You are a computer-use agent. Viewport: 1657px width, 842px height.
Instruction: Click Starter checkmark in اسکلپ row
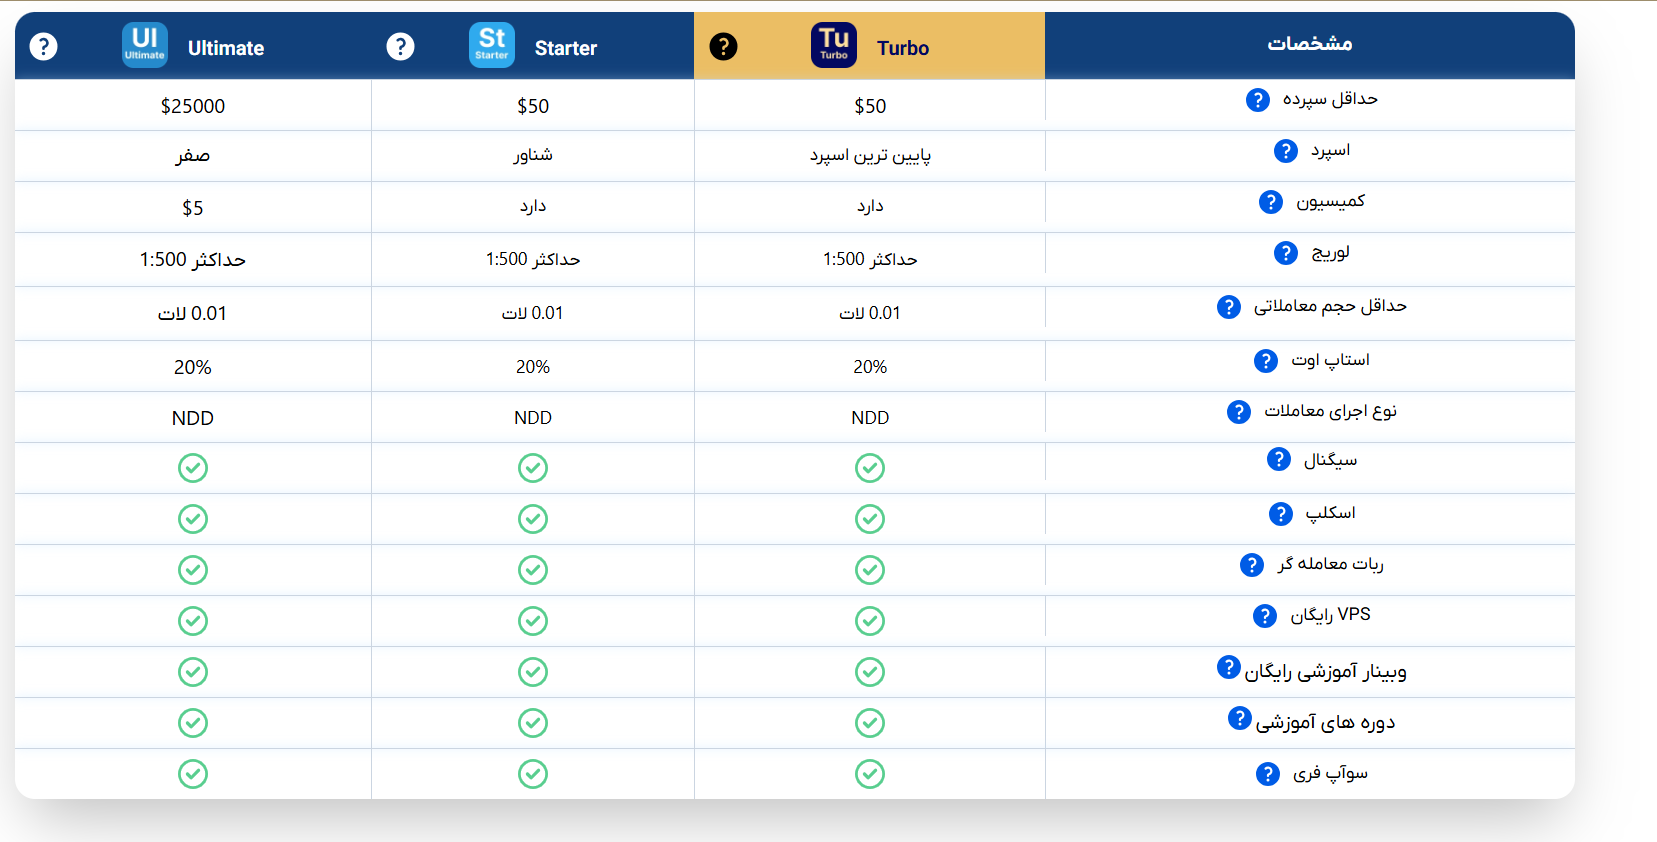pyautogui.click(x=533, y=519)
